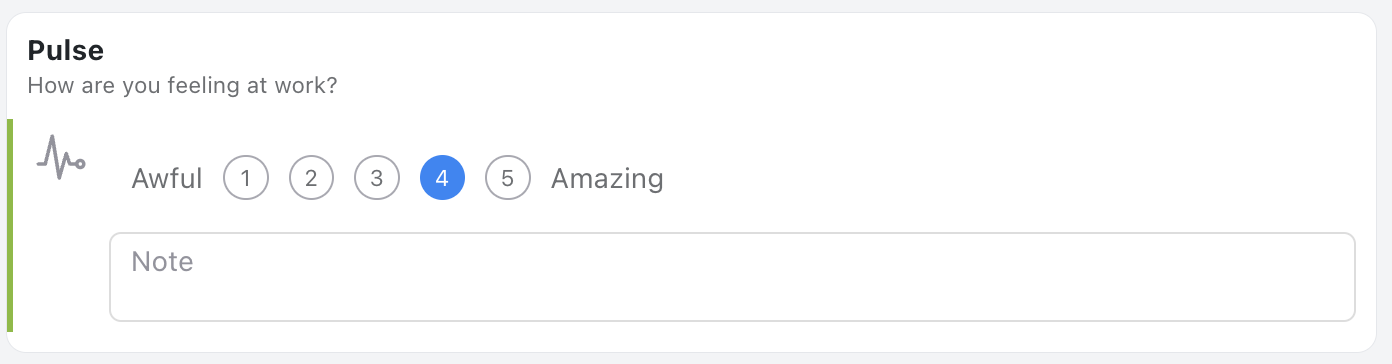The image size is (1392, 364).
Task: Click the heartbeat pulse icon
Action: [61, 158]
